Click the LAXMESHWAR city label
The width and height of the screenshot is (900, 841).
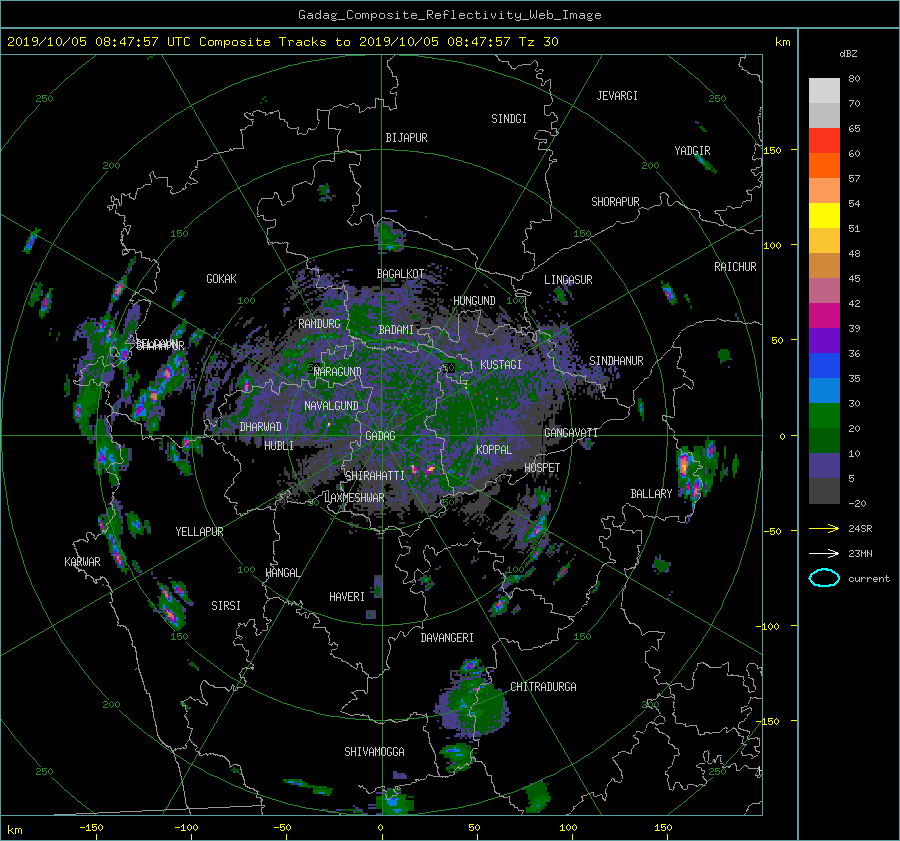[354, 498]
